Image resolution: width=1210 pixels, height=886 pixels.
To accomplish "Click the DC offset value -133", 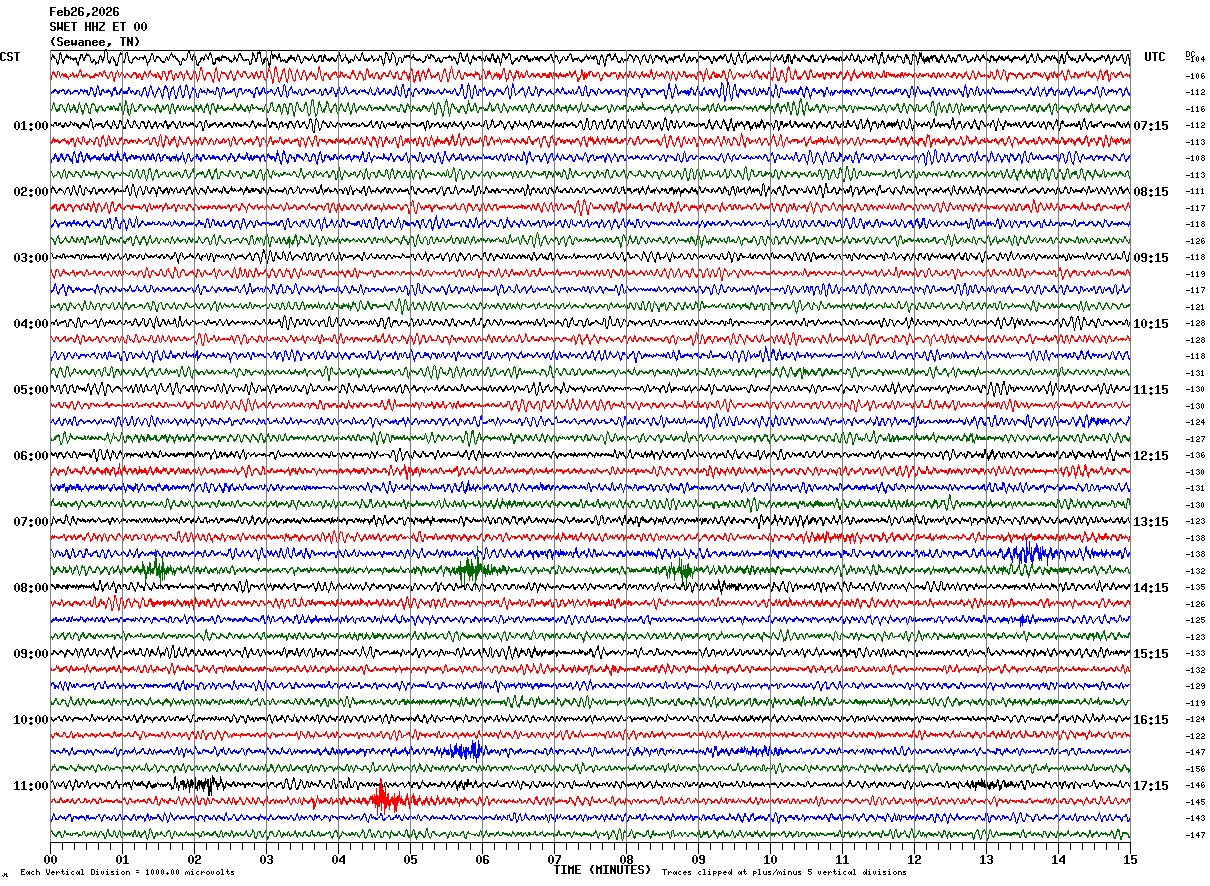I will click(1195, 653).
